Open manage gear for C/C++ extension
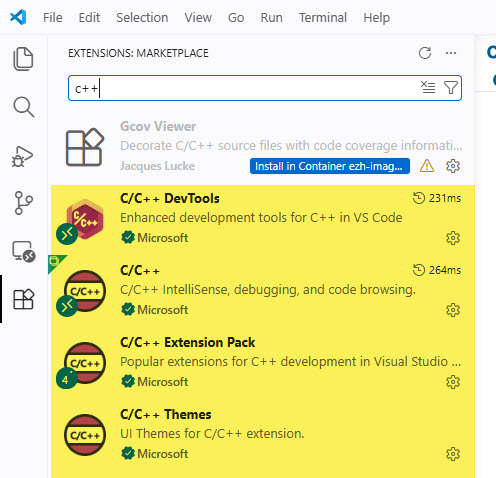 (453, 310)
